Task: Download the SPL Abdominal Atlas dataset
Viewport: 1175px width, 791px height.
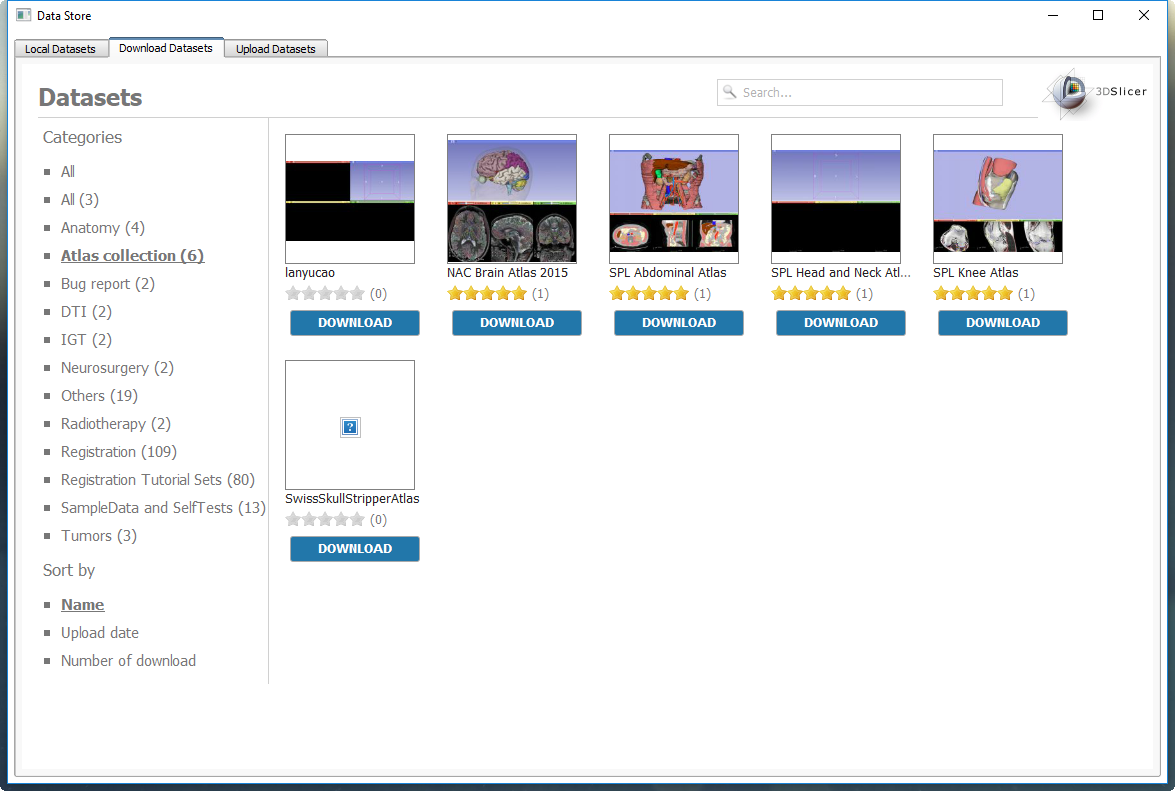Action: pos(678,323)
